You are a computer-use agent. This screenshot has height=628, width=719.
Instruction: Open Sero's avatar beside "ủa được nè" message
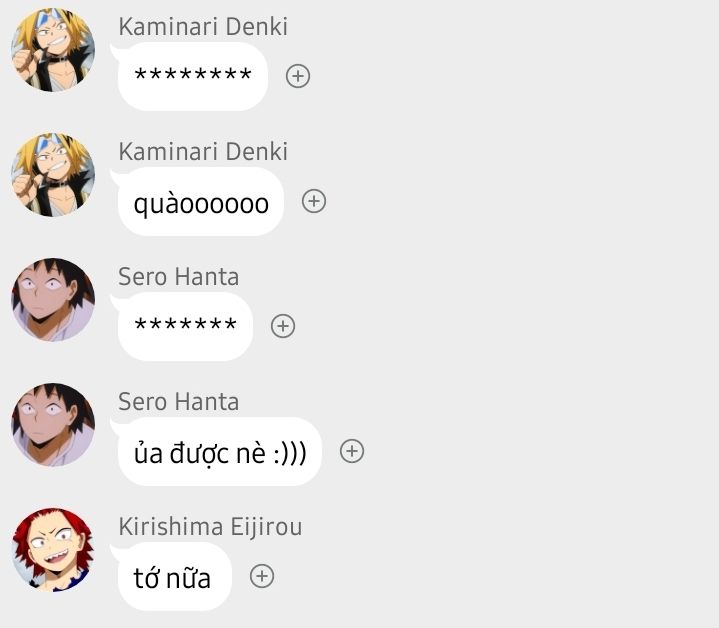(53, 424)
